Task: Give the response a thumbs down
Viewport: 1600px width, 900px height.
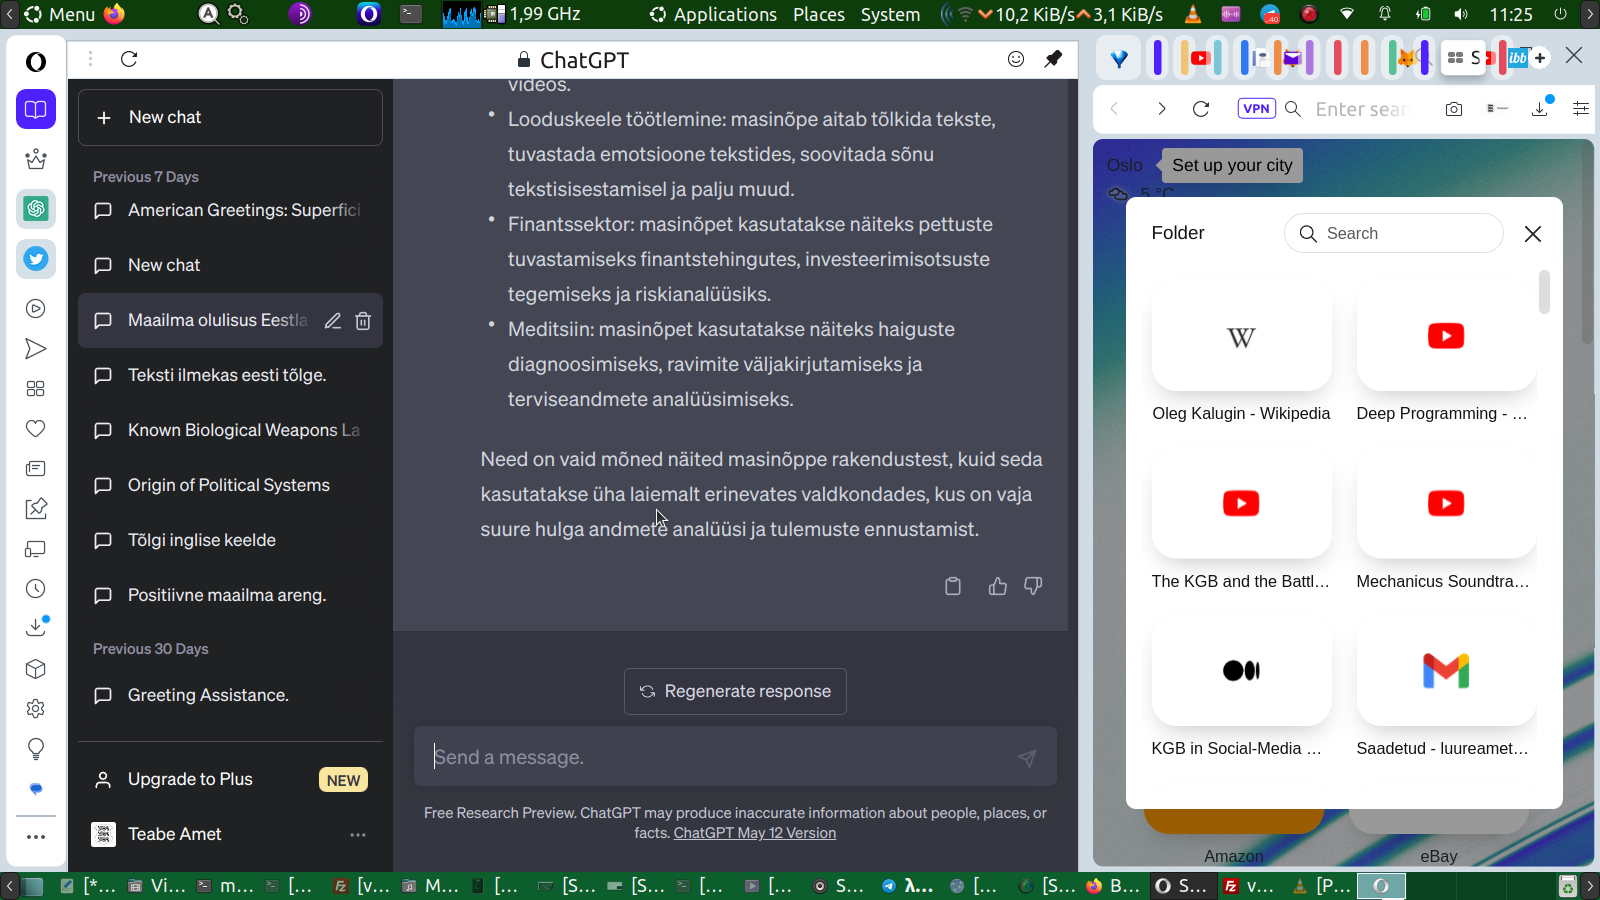Action: click(1033, 586)
